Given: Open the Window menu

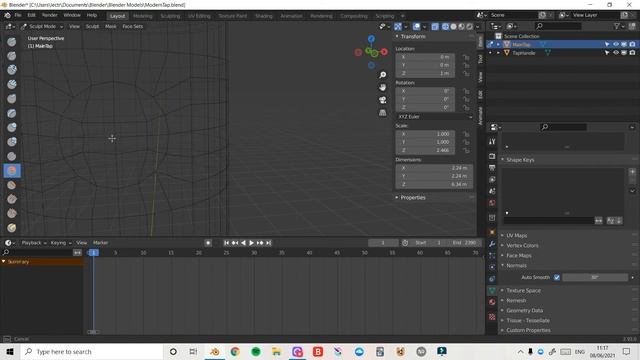Looking at the screenshot, I should [72, 15].
